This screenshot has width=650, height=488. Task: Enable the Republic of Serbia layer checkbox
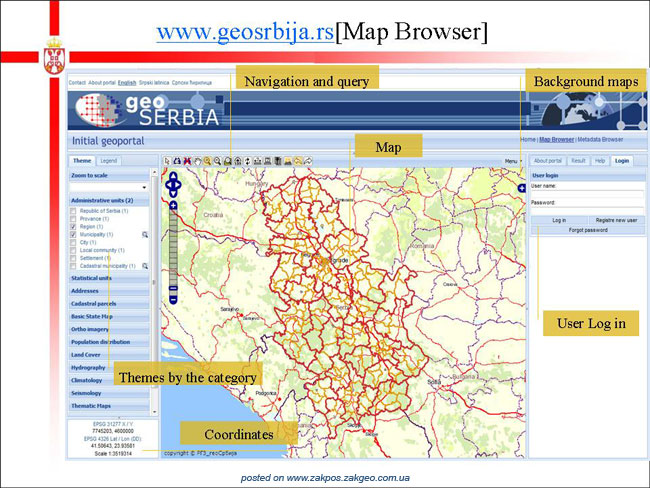tap(73, 211)
